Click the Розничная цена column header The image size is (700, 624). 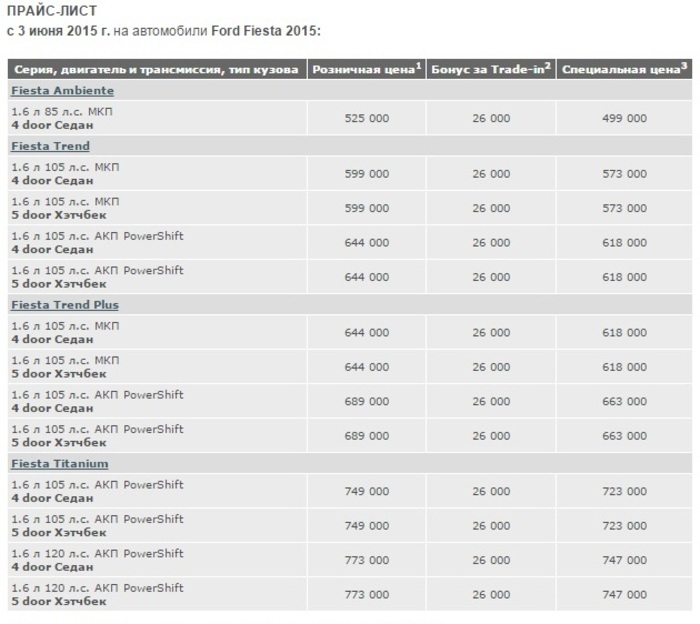[x=367, y=69]
